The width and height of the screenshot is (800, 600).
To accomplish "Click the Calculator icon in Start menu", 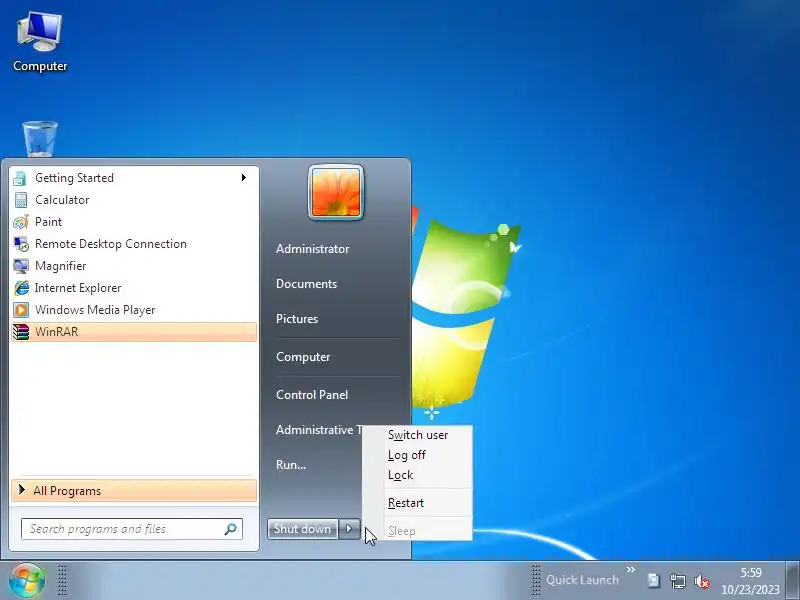I will (x=20, y=200).
